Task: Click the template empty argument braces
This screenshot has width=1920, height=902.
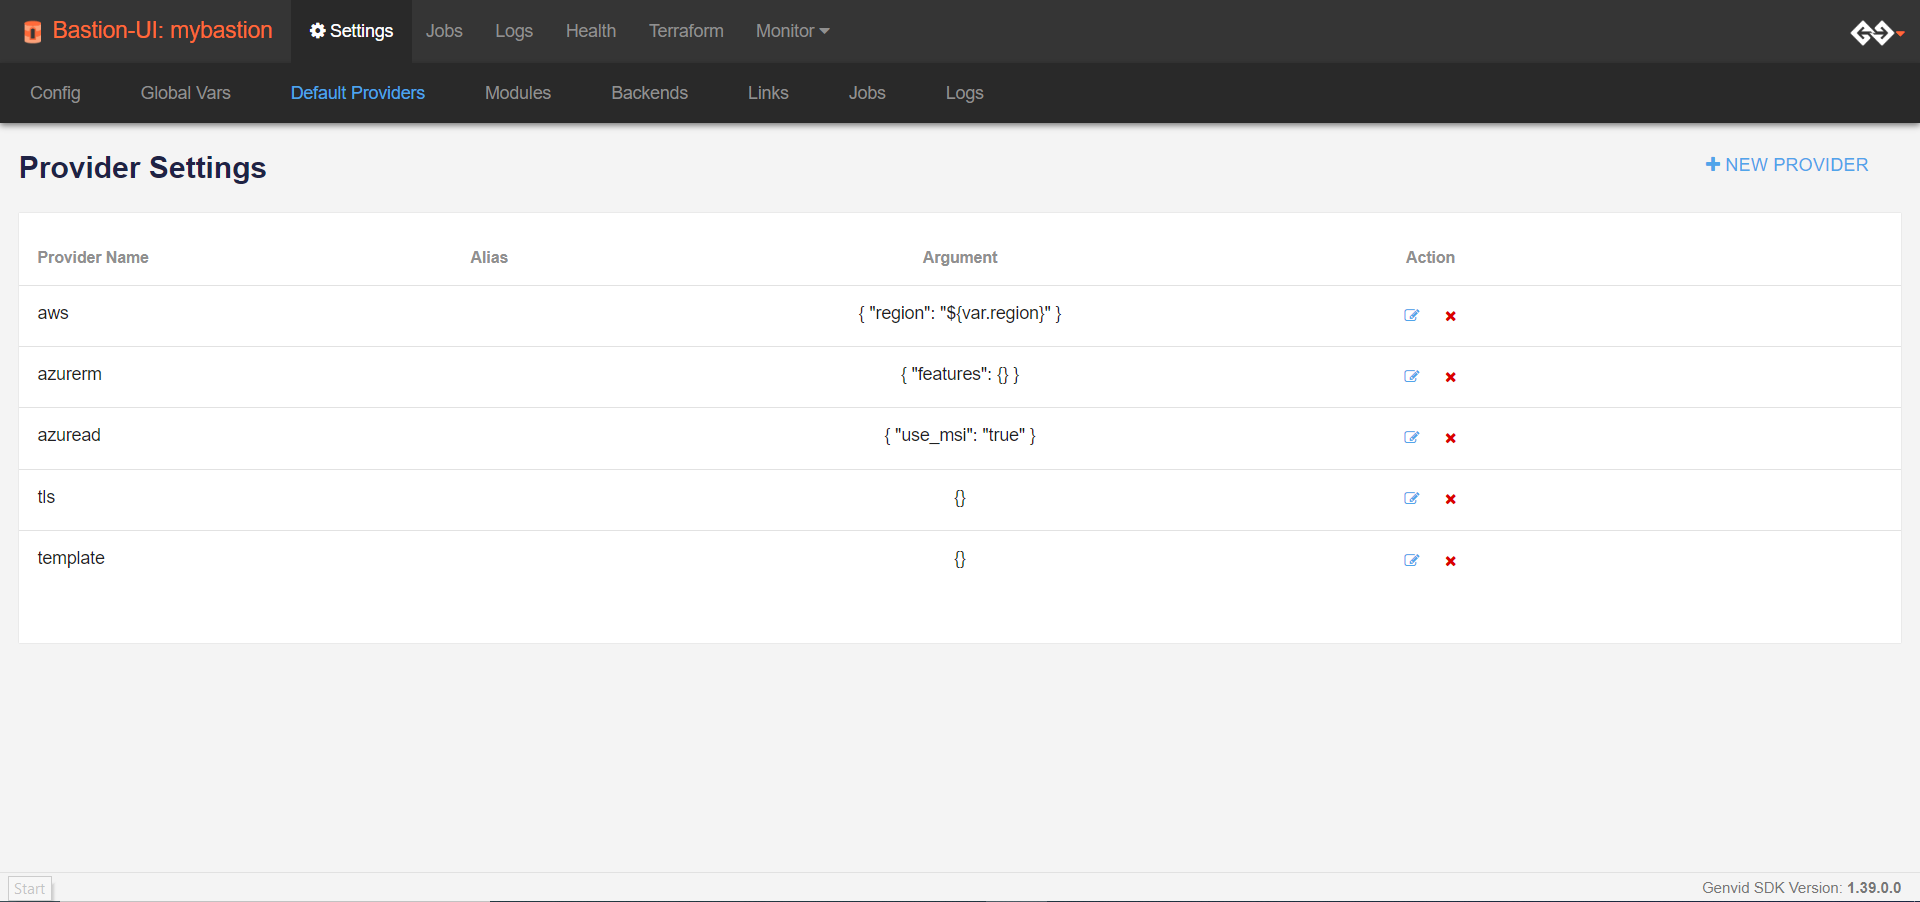Action: [960, 559]
